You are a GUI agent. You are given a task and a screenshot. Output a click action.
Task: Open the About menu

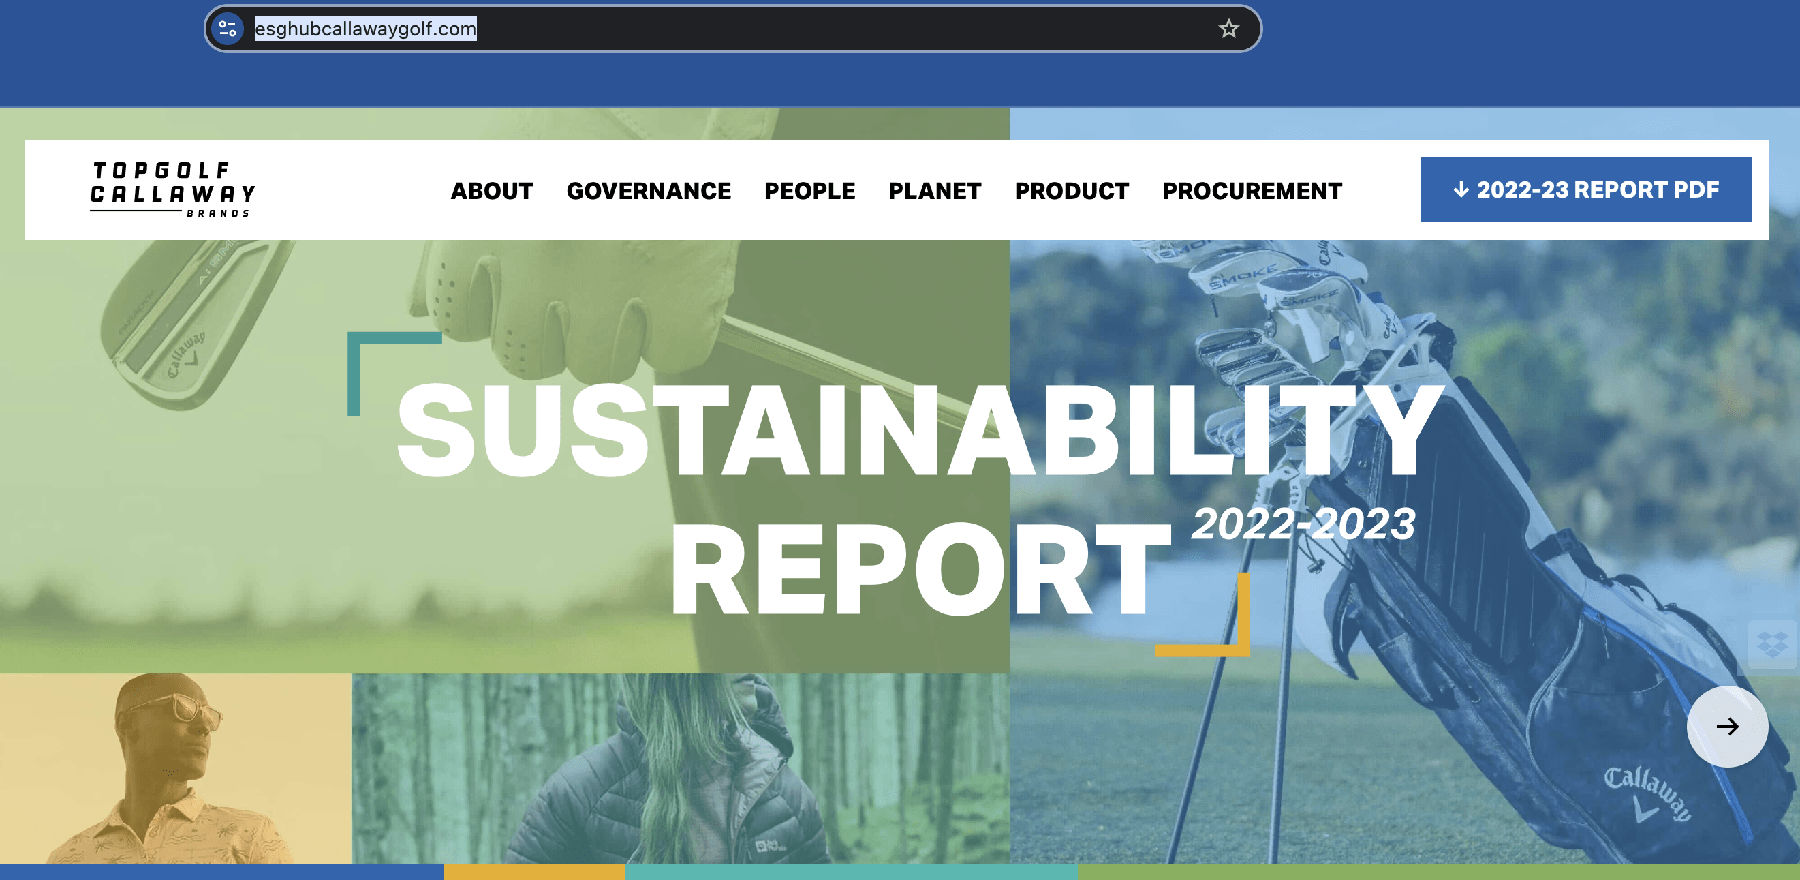(492, 191)
